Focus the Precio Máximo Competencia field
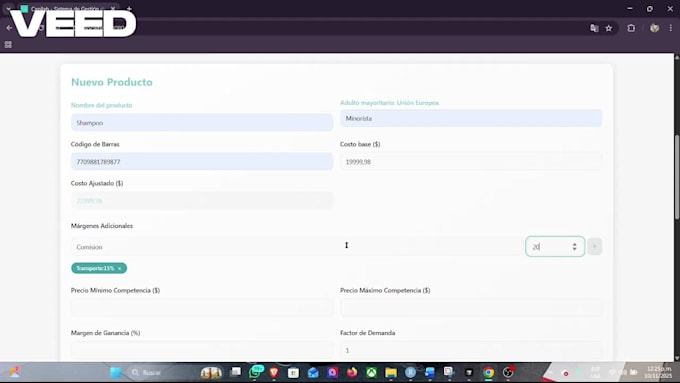Screen dimensions: 680x383 471,308
